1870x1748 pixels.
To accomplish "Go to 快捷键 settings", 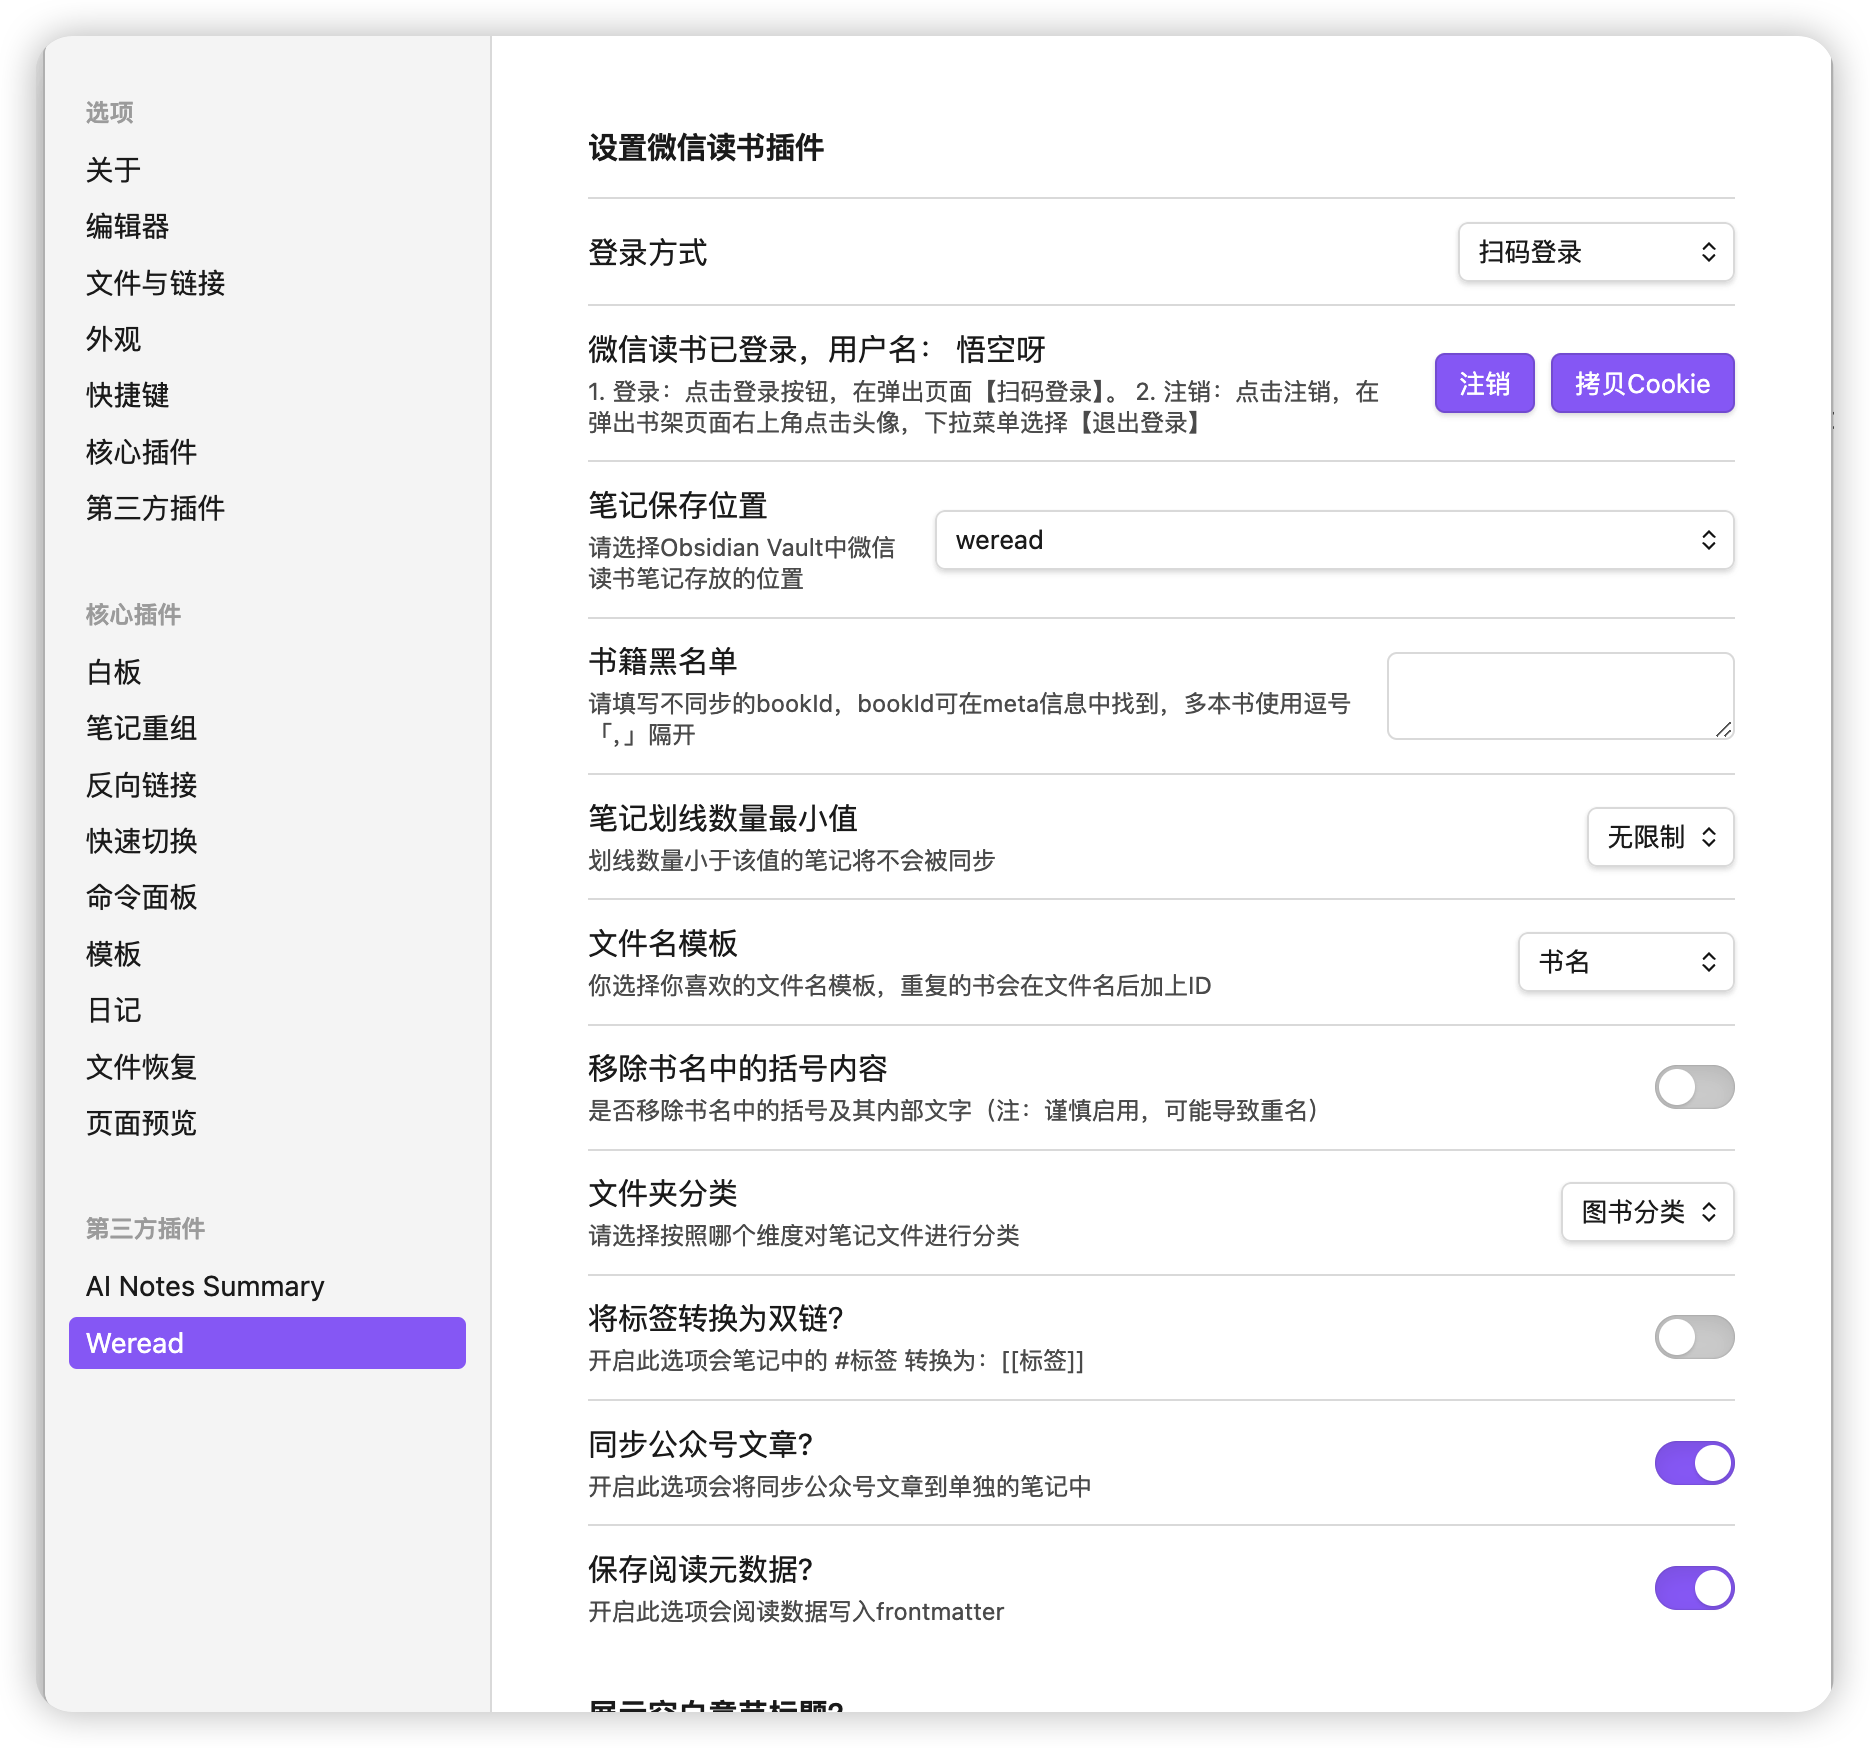I will tap(128, 396).
